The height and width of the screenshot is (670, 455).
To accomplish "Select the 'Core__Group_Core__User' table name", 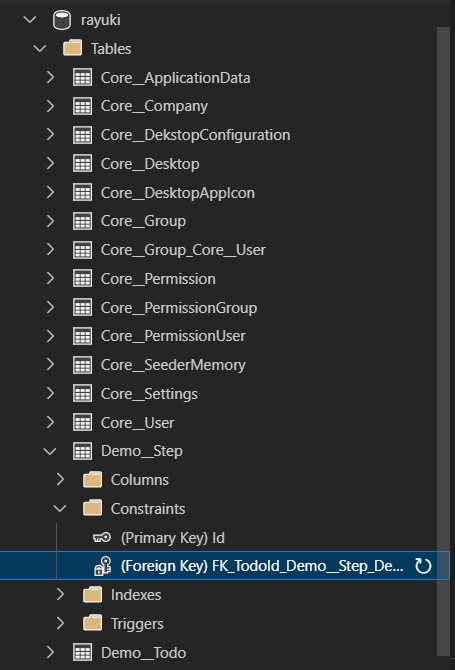I will (183, 250).
